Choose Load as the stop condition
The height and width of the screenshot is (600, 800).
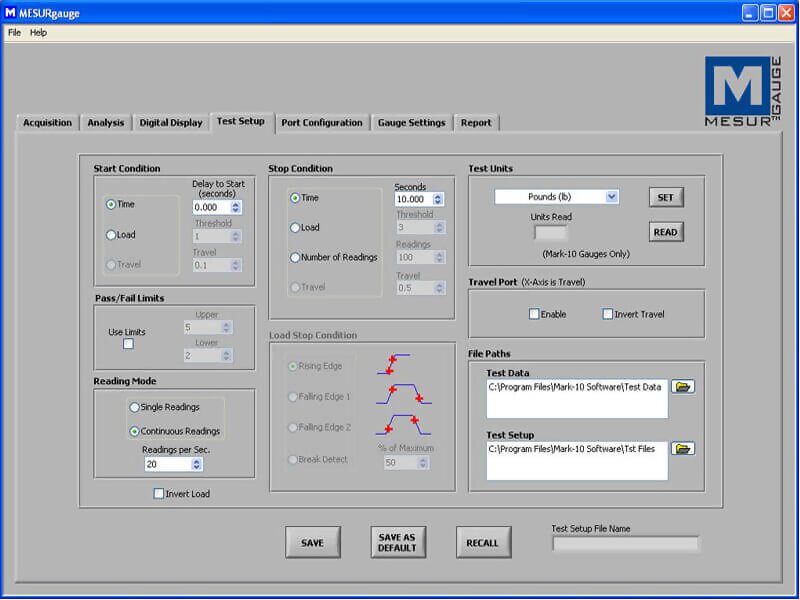pyautogui.click(x=295, y=228)
